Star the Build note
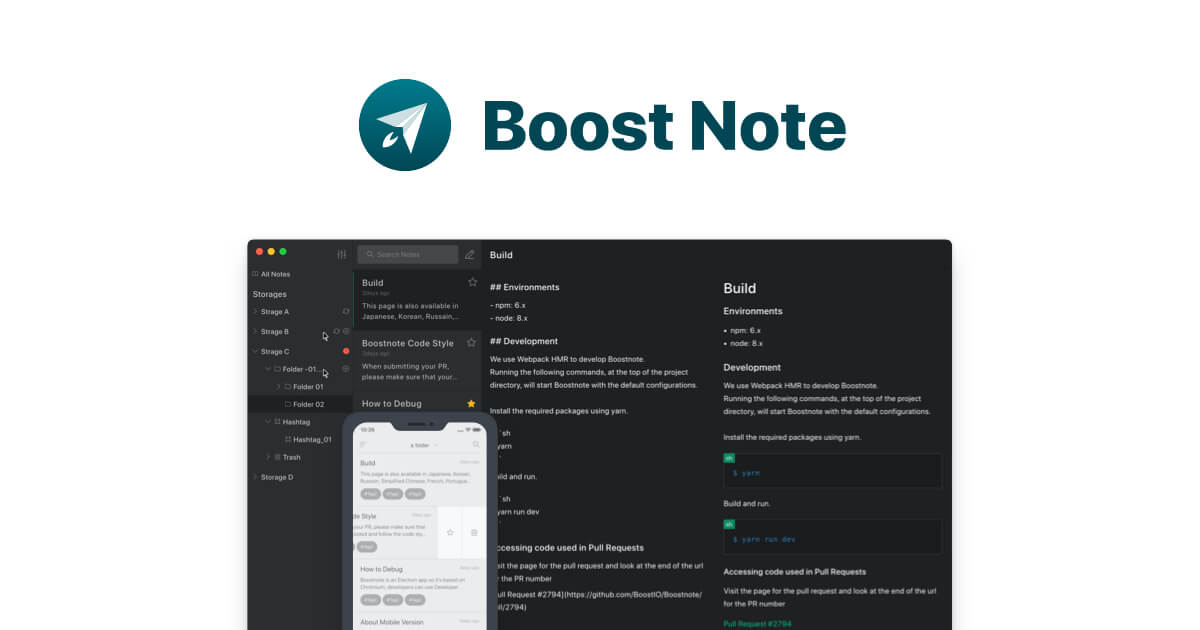 tap(472, 282)
